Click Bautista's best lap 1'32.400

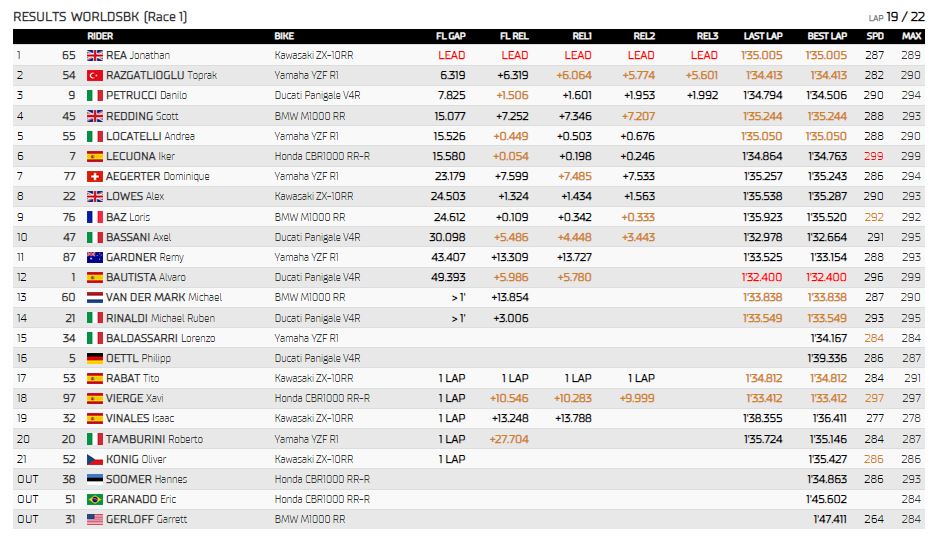pyautogui.click(x=826, y=277)
